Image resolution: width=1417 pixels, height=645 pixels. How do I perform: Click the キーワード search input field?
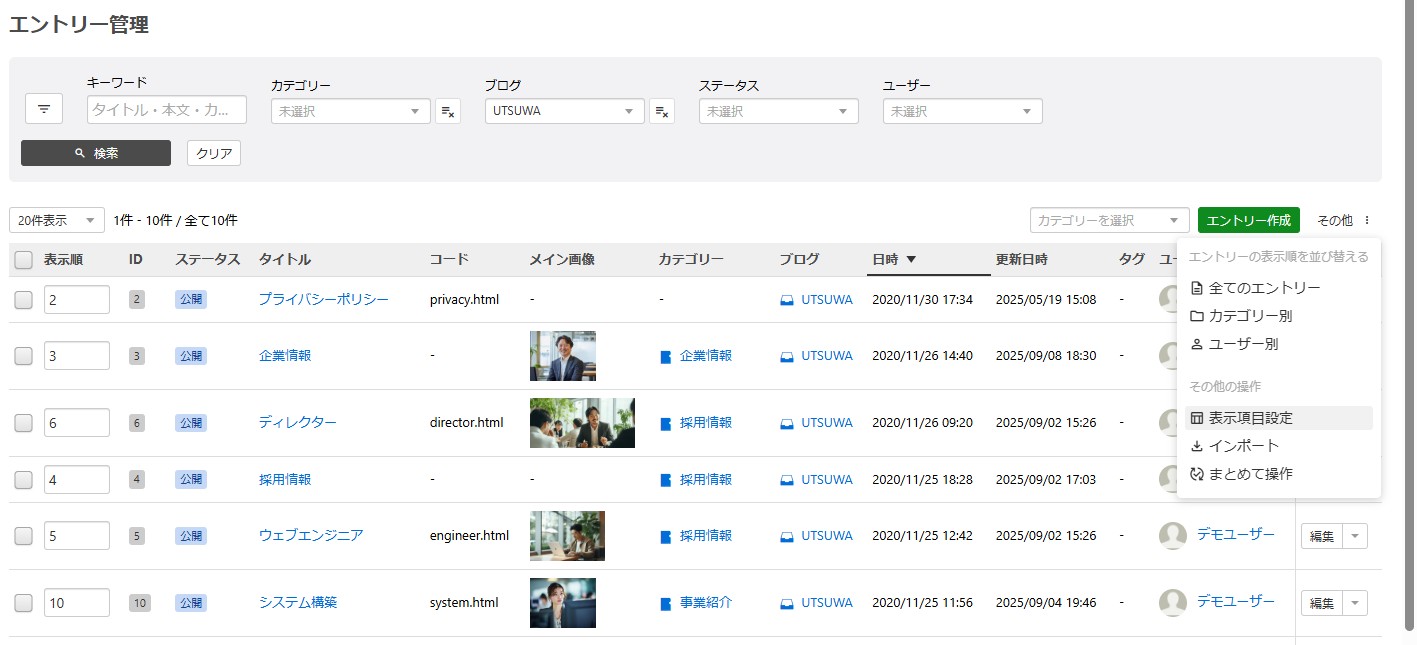167,110
